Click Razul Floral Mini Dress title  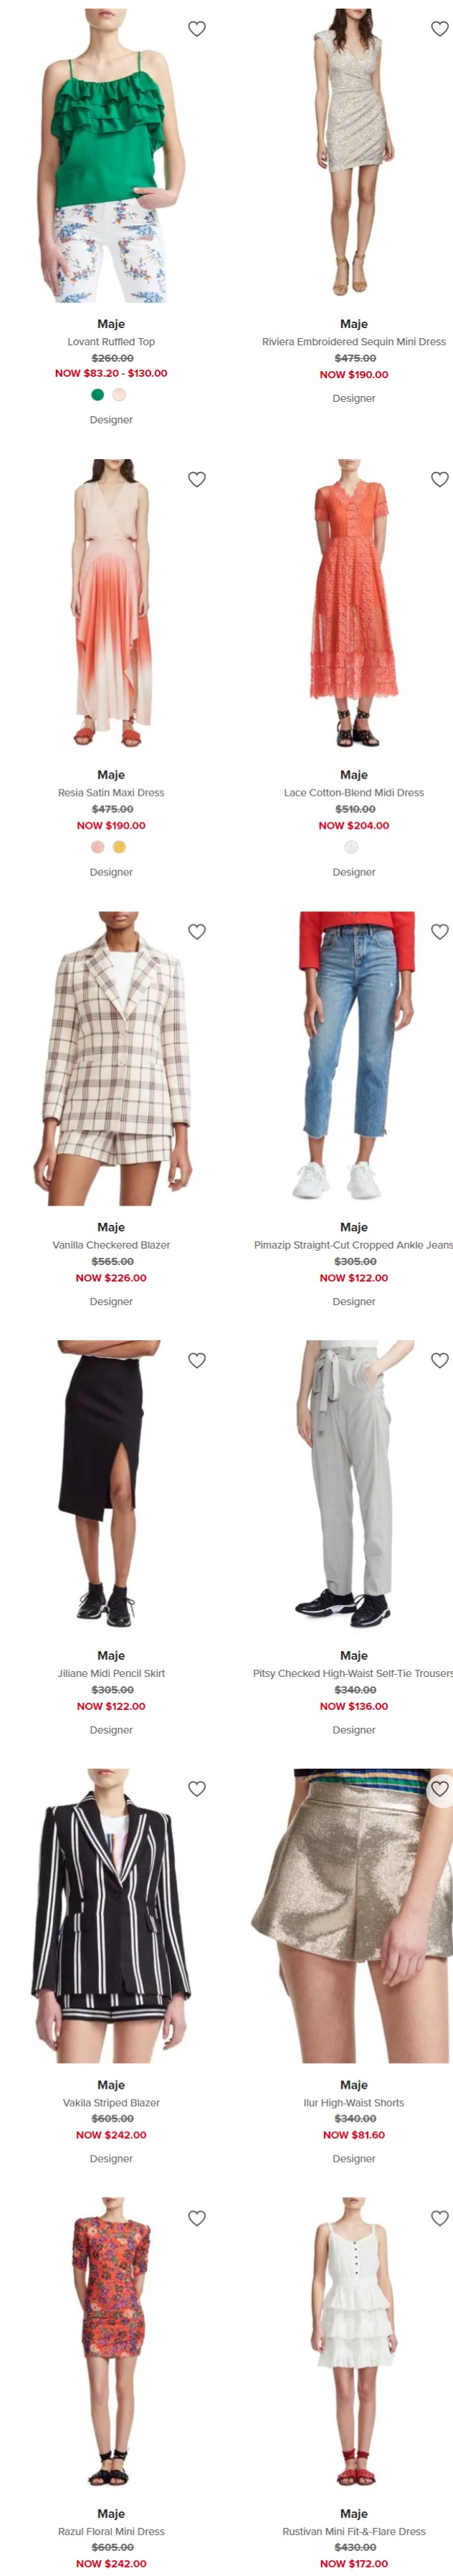coord(111,2531)
